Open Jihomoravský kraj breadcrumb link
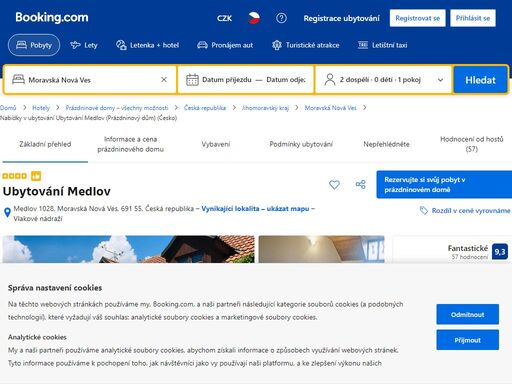Screen dimensions: 512x384 [x=265, y=108]
